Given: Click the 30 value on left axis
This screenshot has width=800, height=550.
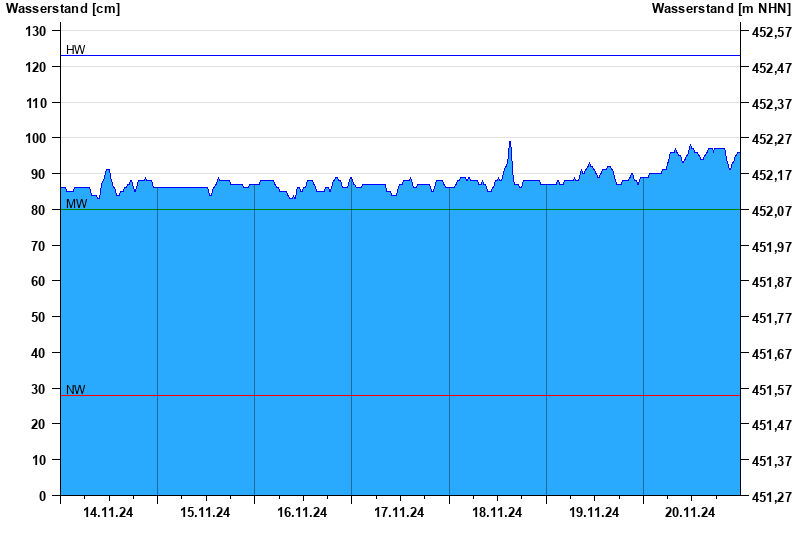Looking at the screenshot, I should point(38,389).
